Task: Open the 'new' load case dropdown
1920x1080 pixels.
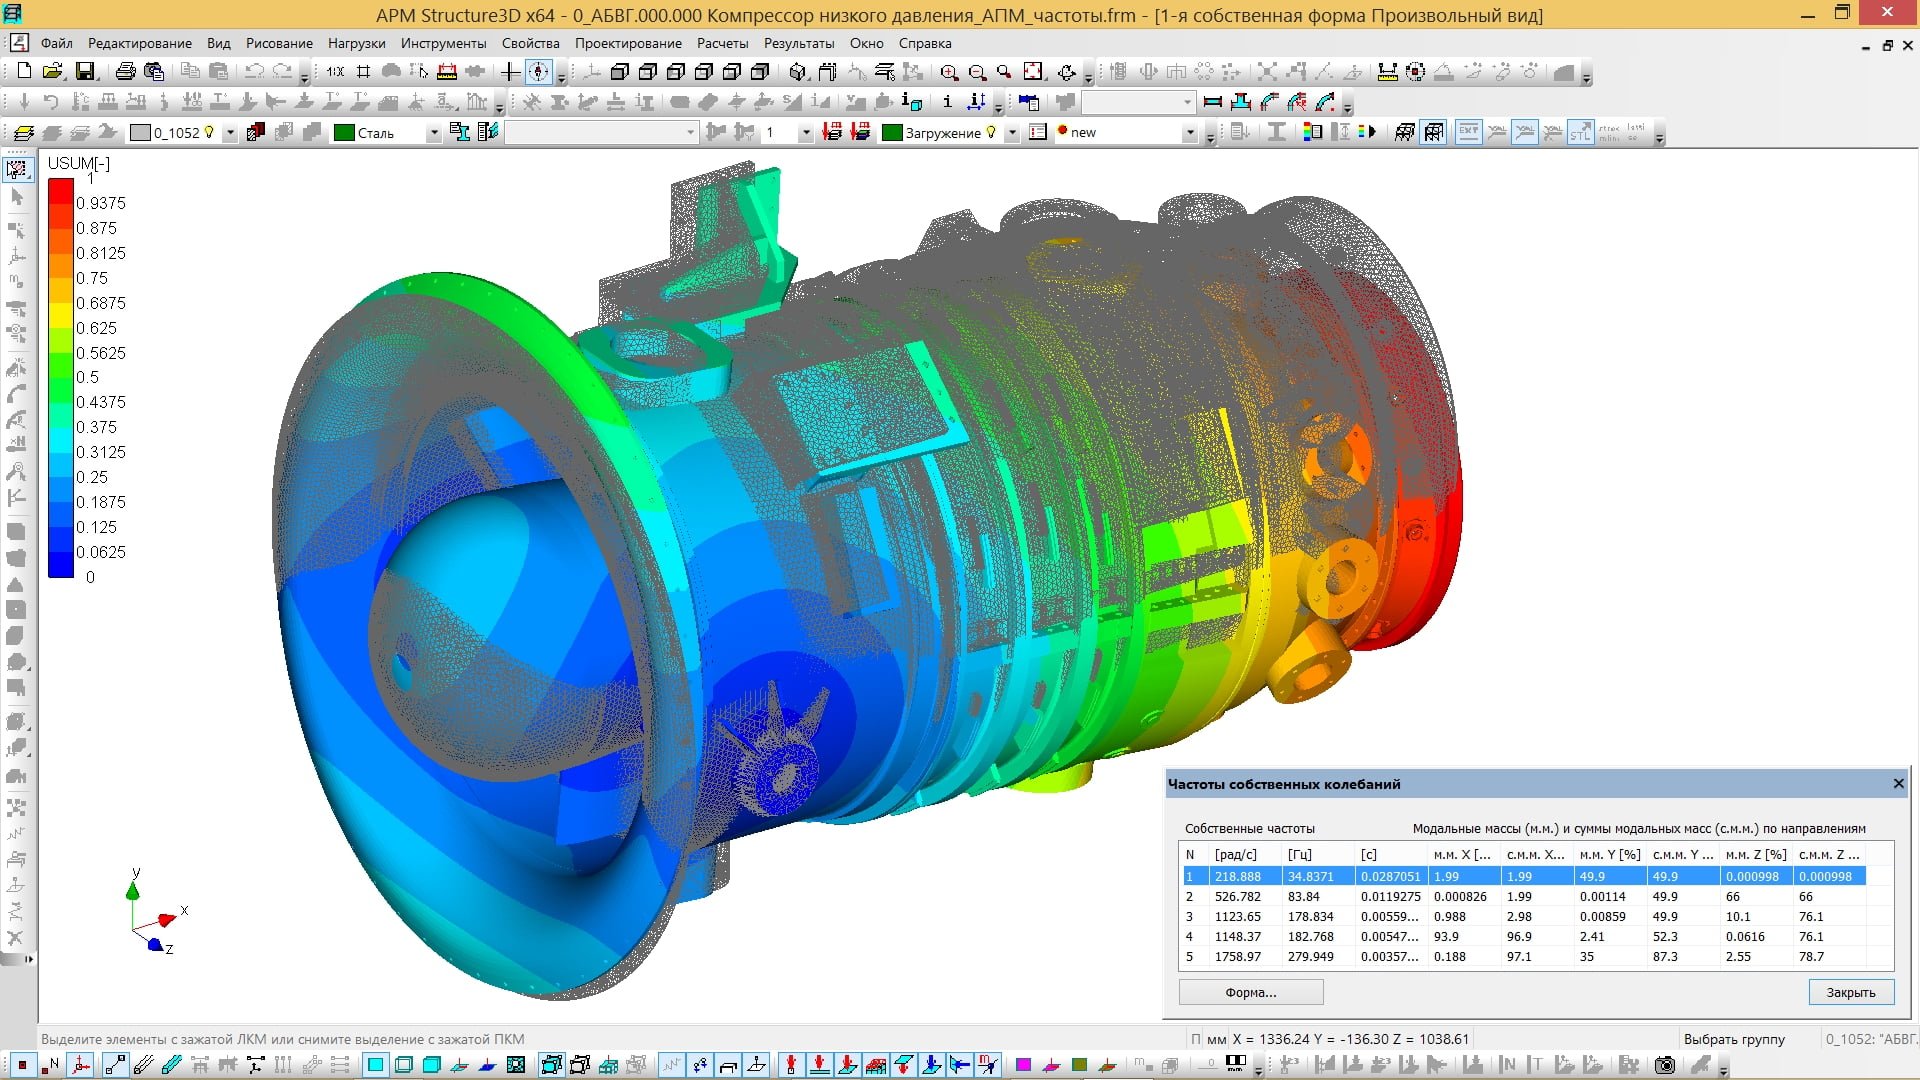Action: pos(1189,133)
